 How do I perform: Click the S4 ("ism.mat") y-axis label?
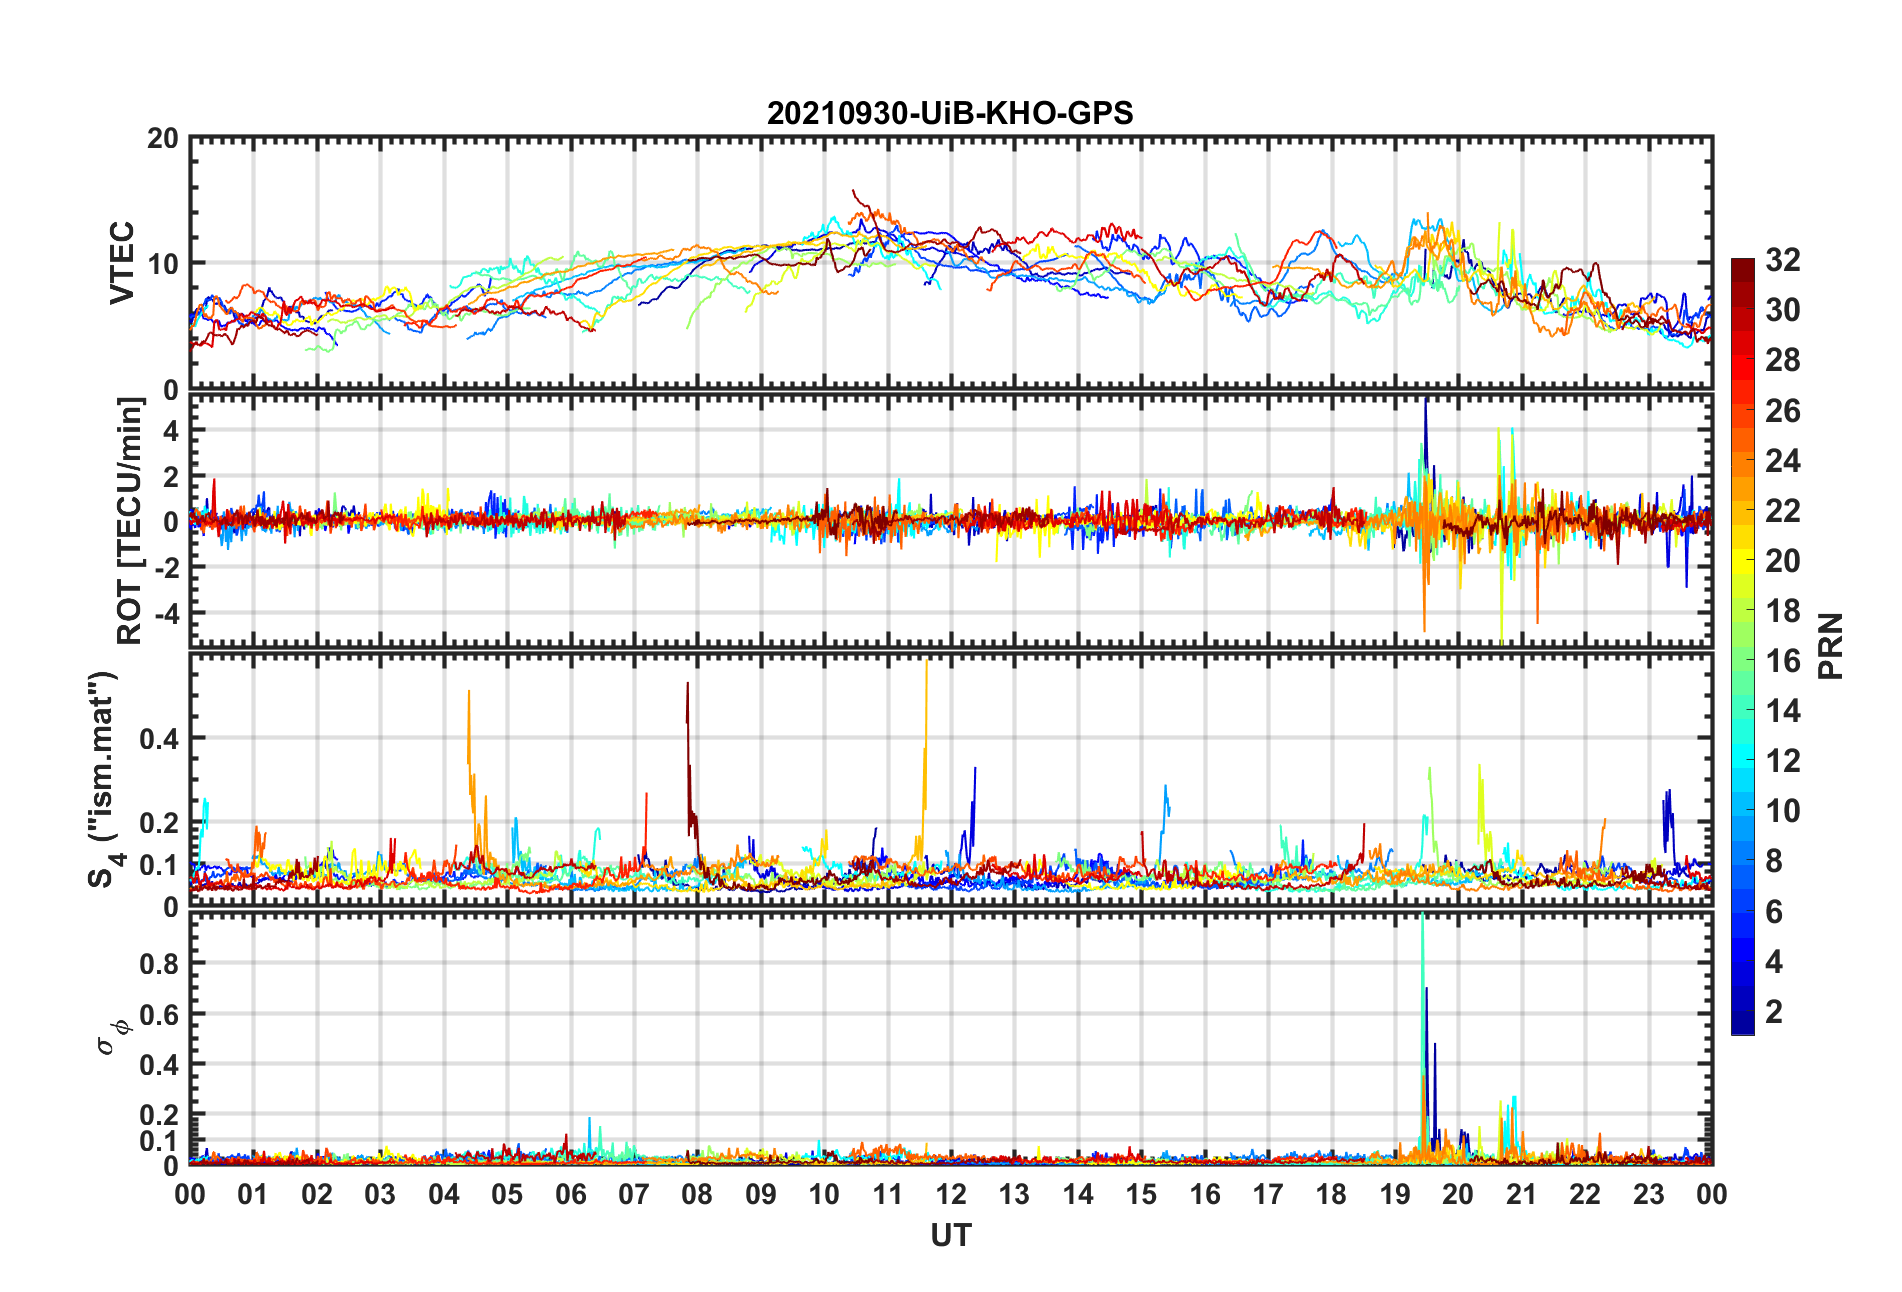[103, 779]
